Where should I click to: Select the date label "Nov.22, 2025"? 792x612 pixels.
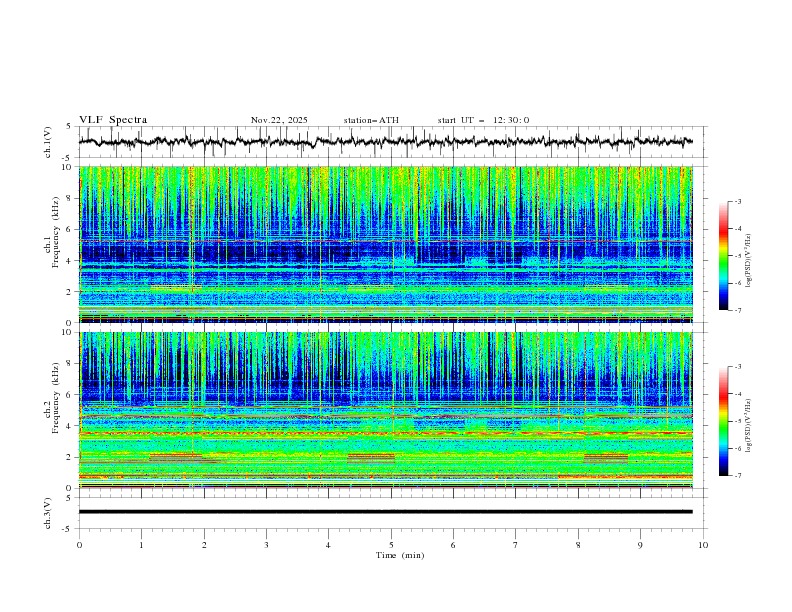pos(279,120)
